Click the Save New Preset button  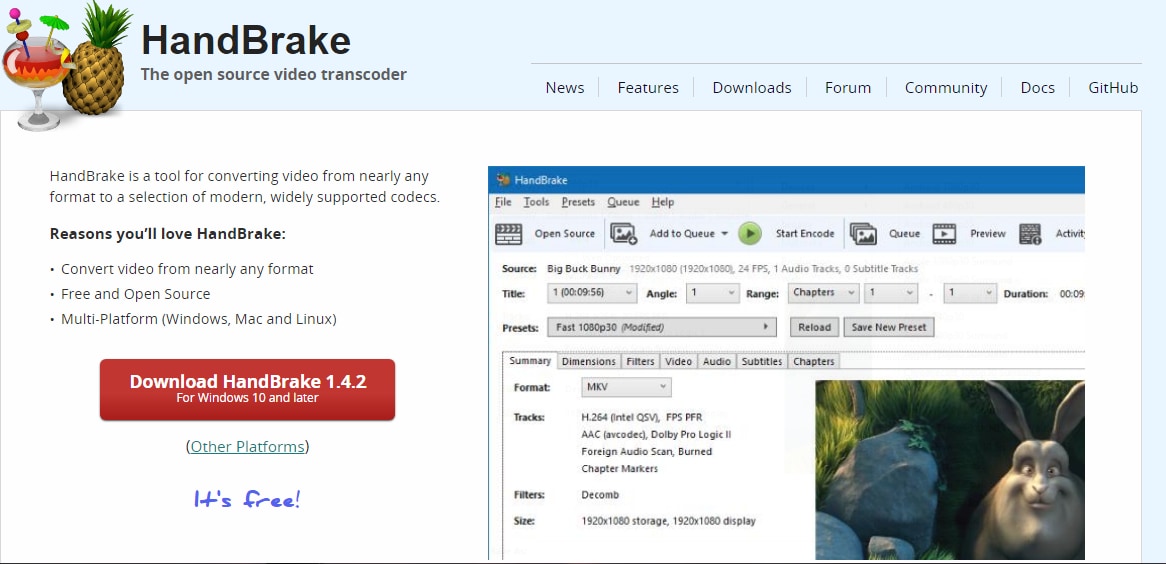click(889, 327)
